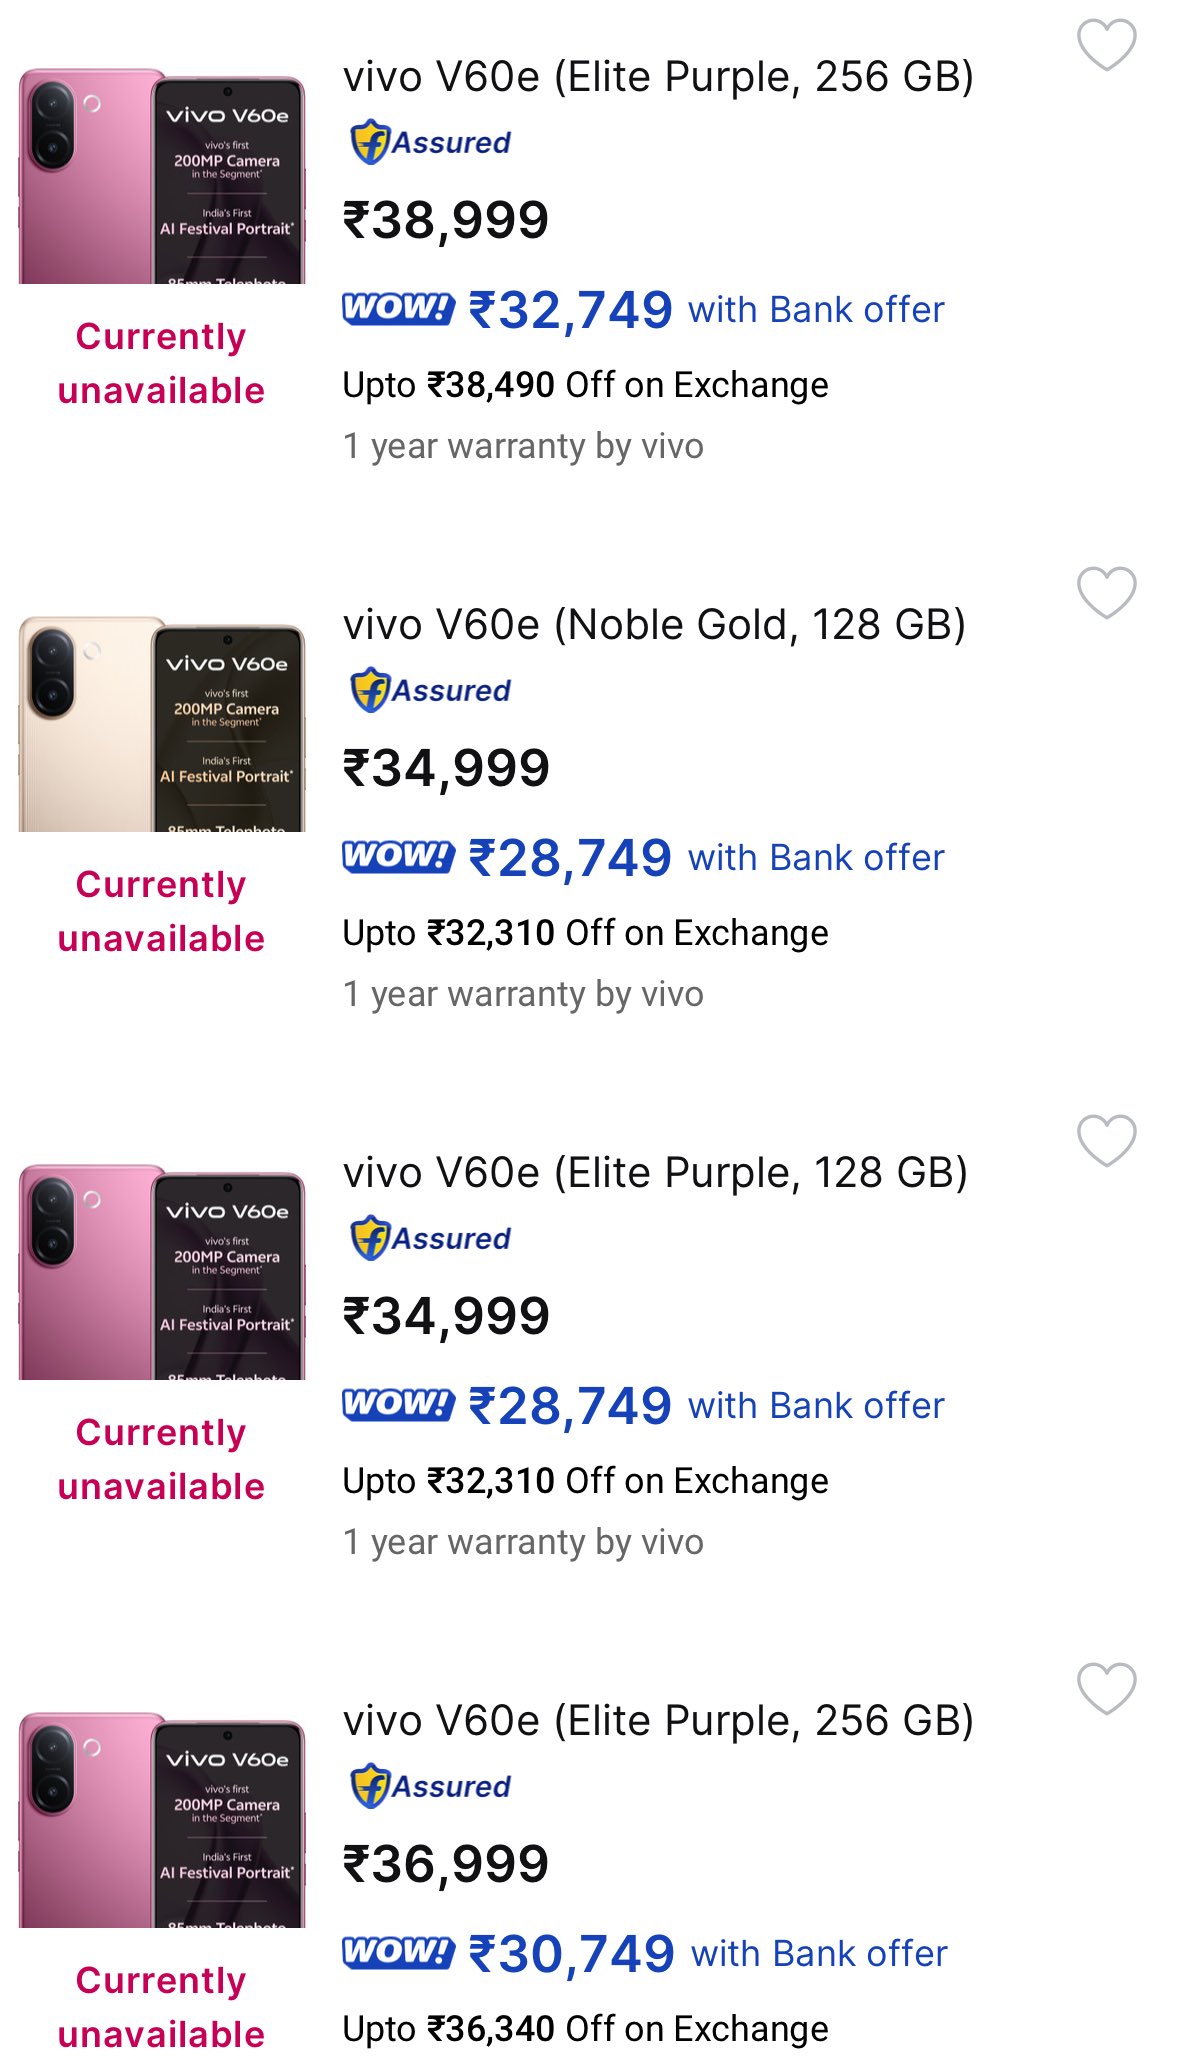Viewport: 1178px width, 2061px height.
Task: Tap WOW! badge in the Noble Gold listing
Action: (398, 856)
